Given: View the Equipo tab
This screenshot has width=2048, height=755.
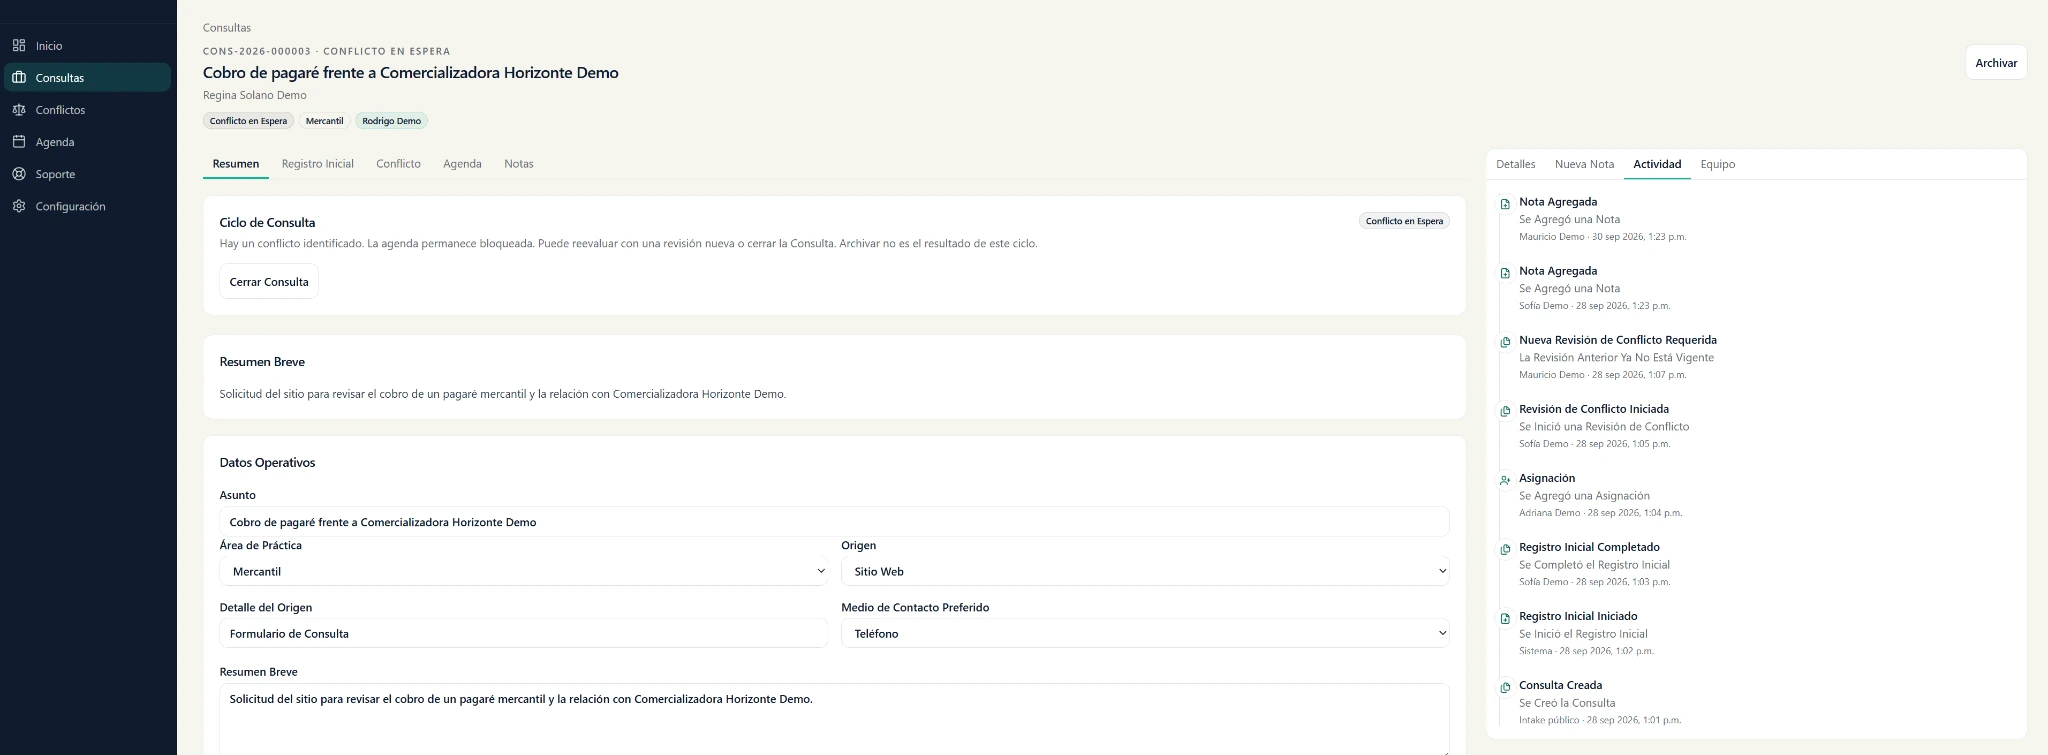Looking at the screenshot, I should 1718,164.
